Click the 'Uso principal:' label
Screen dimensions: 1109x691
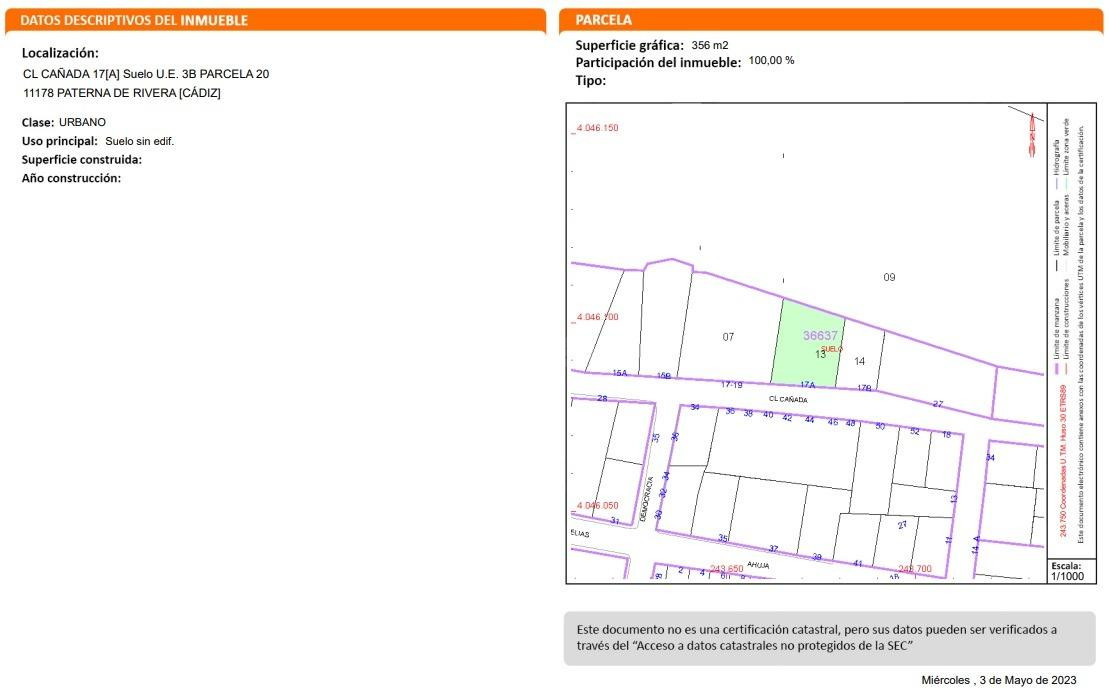pyautogui.click(x=59, y=141)
